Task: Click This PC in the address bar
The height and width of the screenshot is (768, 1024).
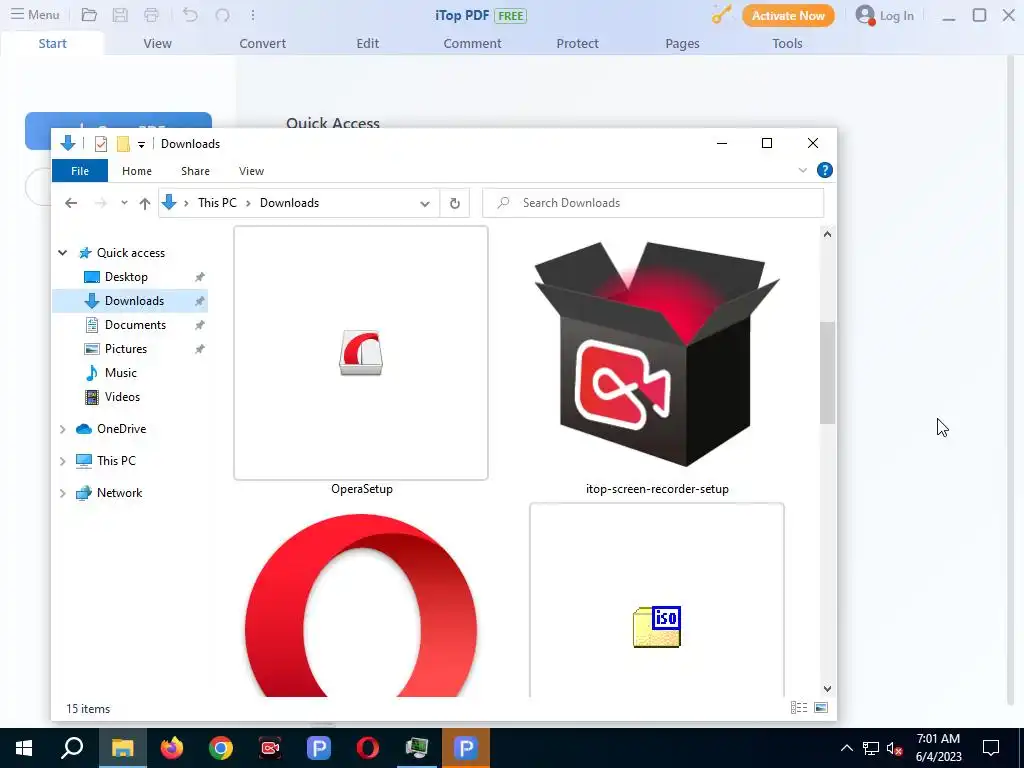Action: coord(217,202)
